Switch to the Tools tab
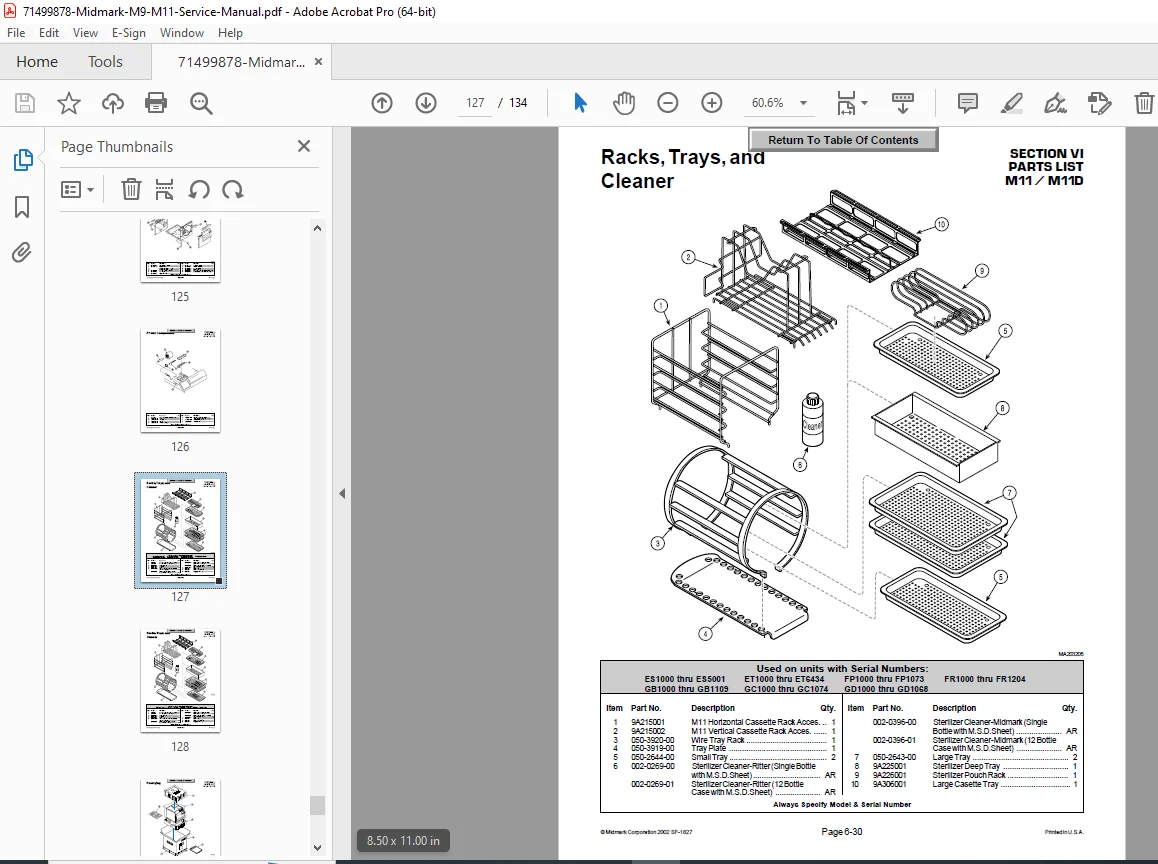The height and width of the screenshot is (864, 1158). point(105,61)
